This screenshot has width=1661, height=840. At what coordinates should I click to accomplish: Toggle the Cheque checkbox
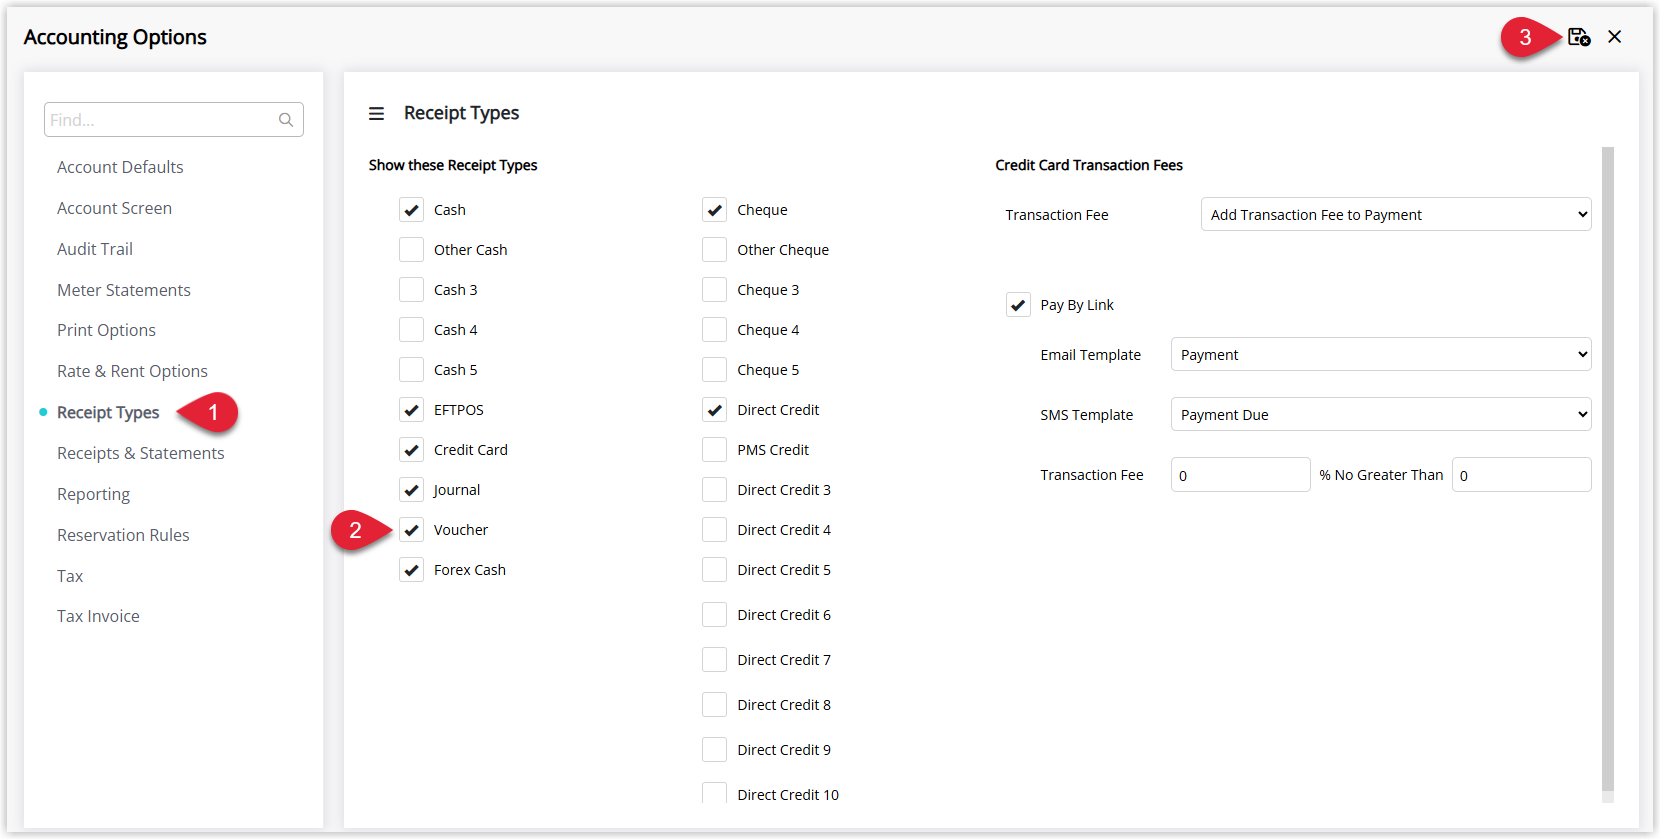click(714, 210)
